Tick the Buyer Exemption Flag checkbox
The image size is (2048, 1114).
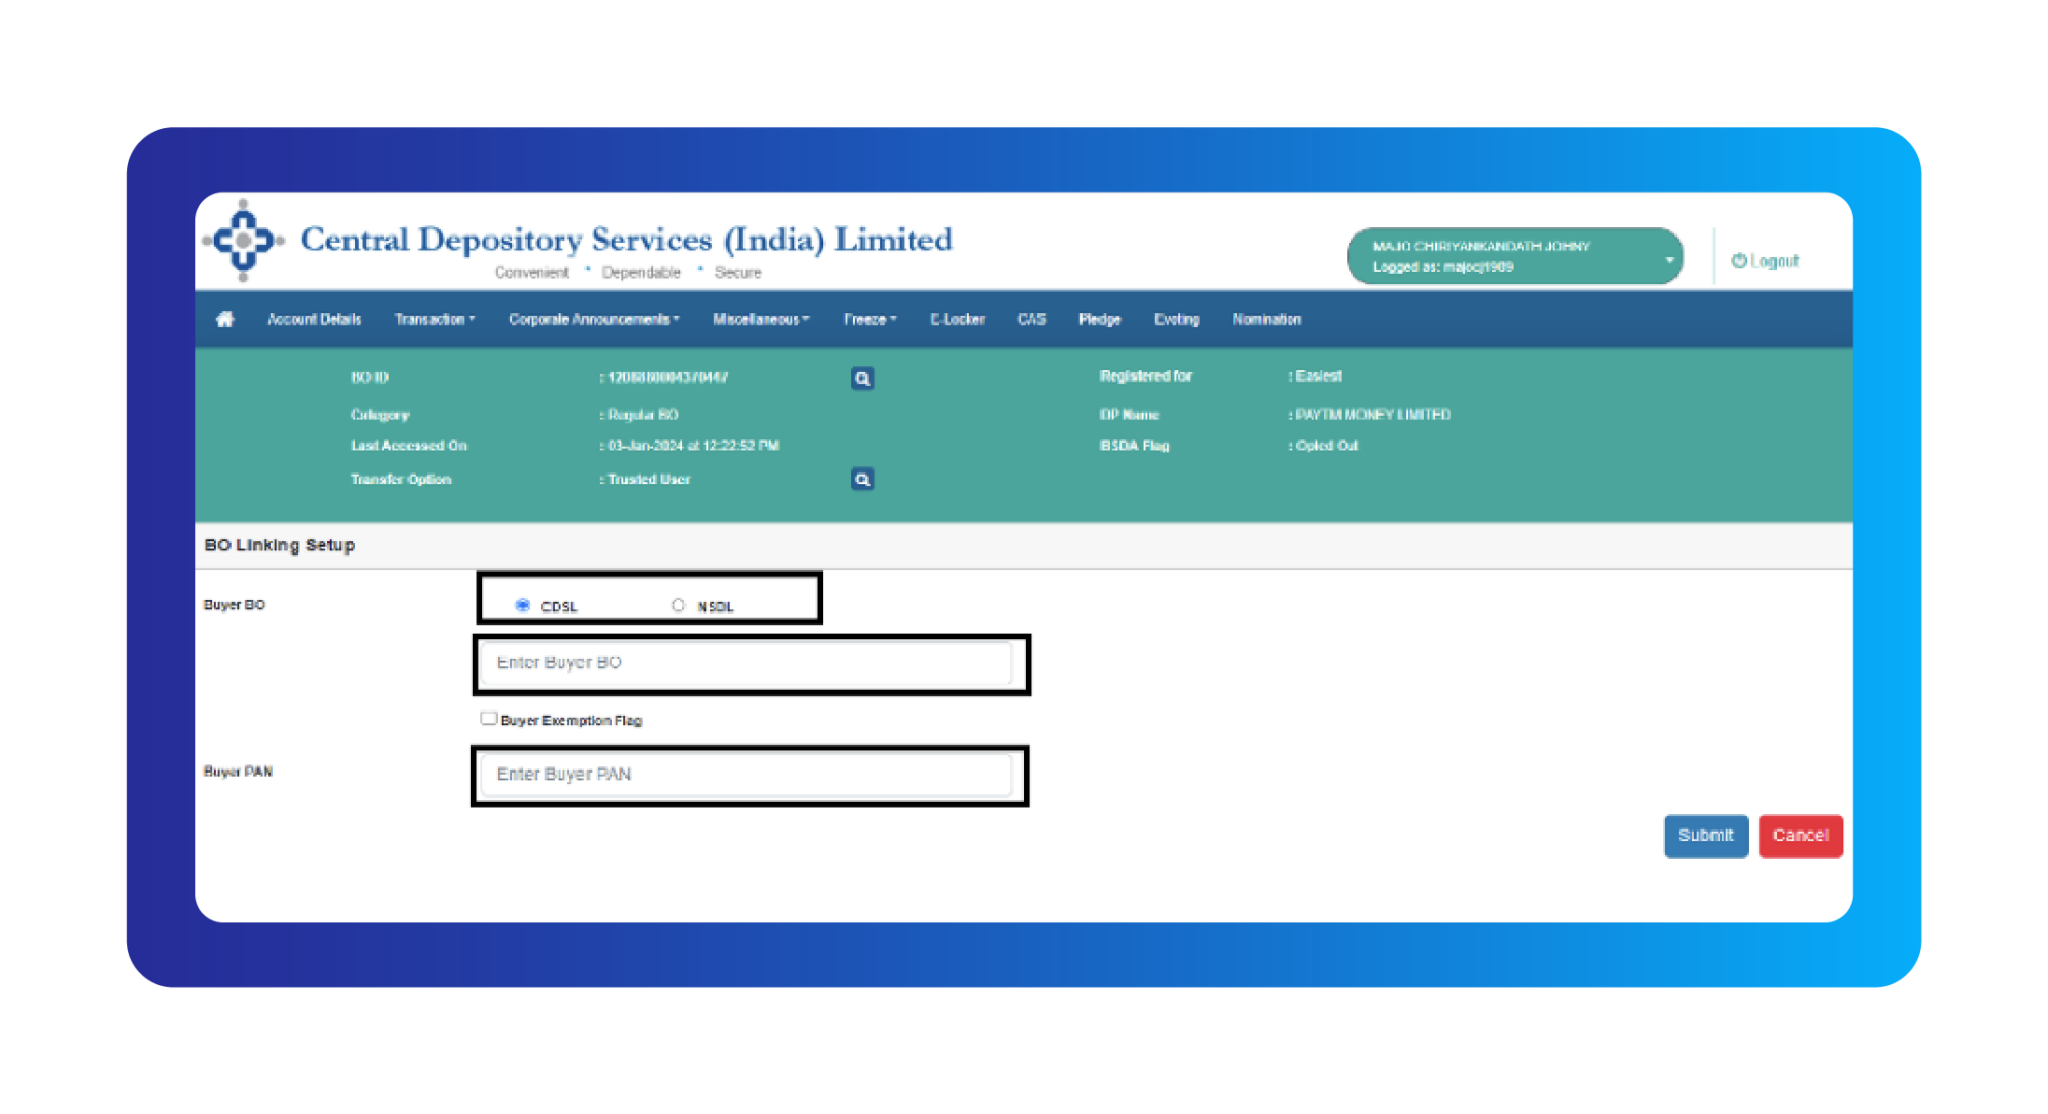pyautogui.click(x=488, y=718)
